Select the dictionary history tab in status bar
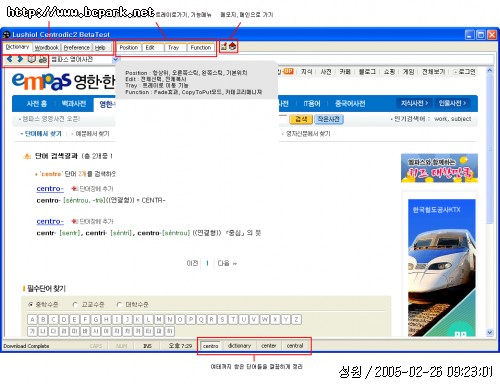500x384 pixels. (239, 346)
